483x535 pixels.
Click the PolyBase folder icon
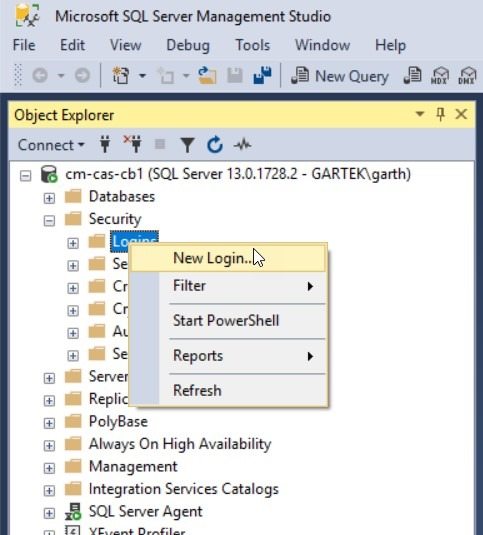point(73,422)
